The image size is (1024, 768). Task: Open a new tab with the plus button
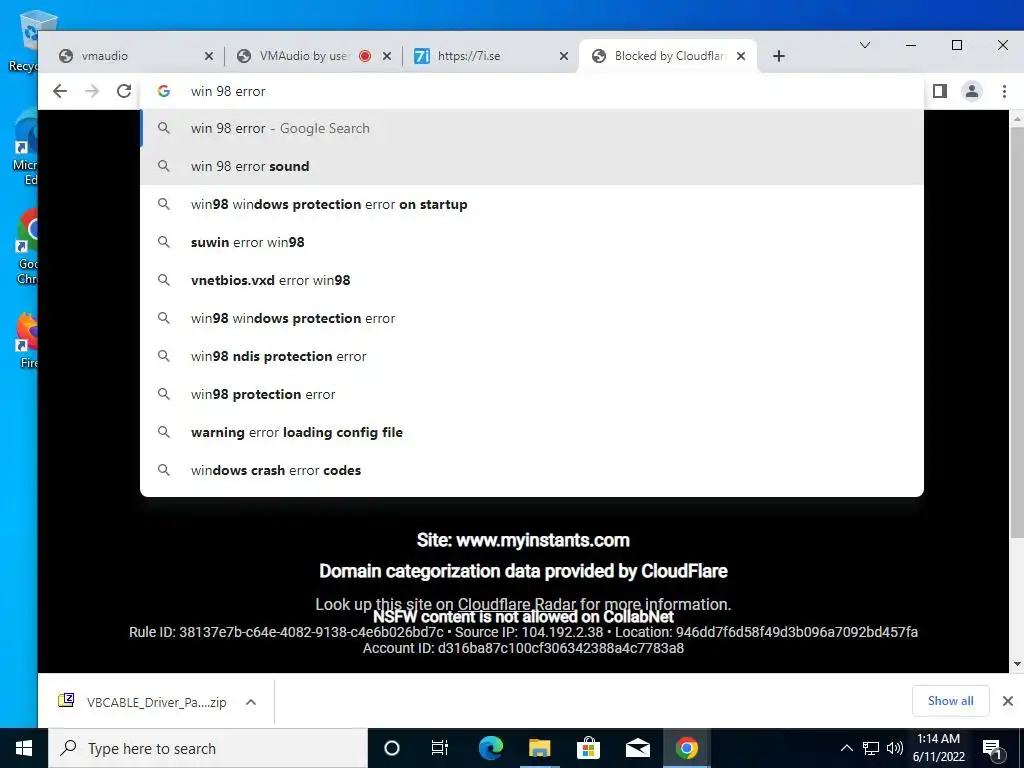(x=778, y=56)
